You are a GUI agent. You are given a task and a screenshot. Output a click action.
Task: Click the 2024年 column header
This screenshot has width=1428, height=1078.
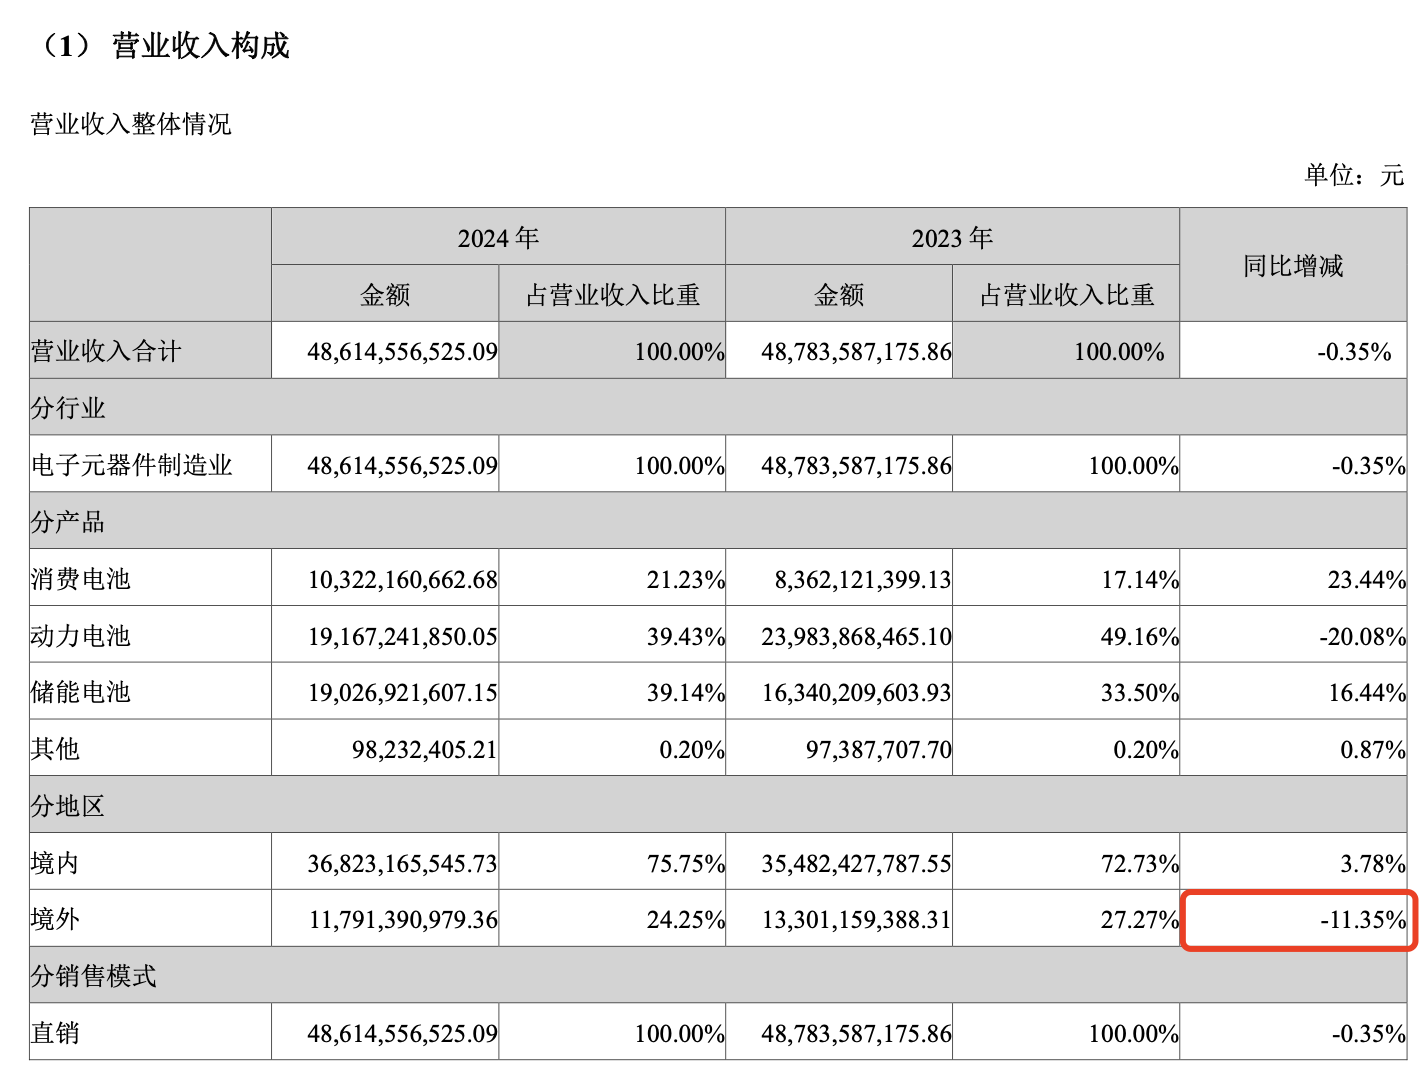pyautogui.click(x=498, y=238)
